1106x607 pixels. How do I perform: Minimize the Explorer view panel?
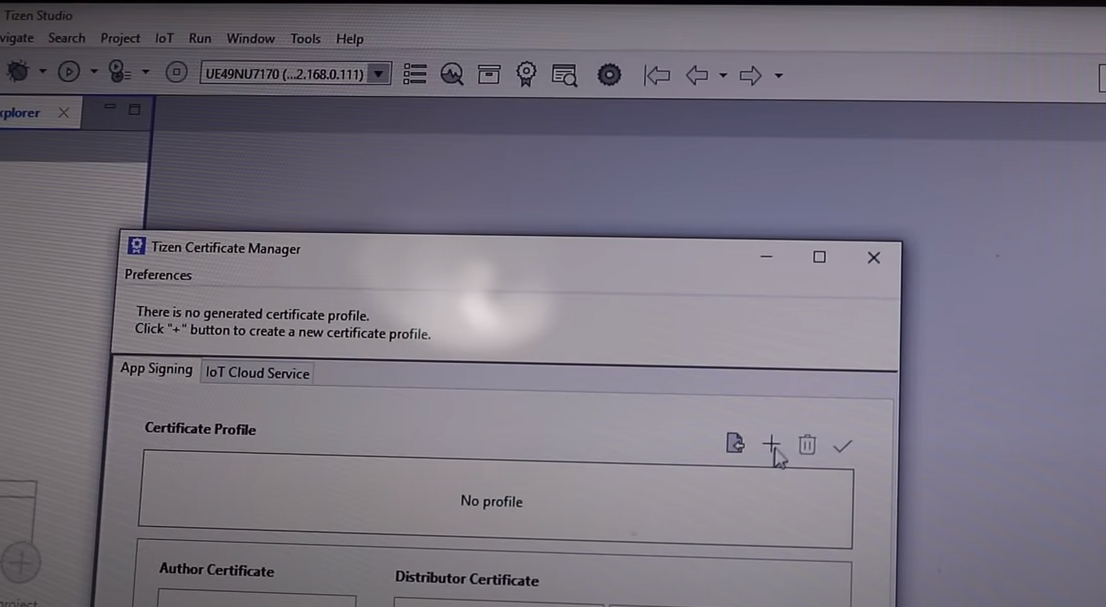point(109,107)
